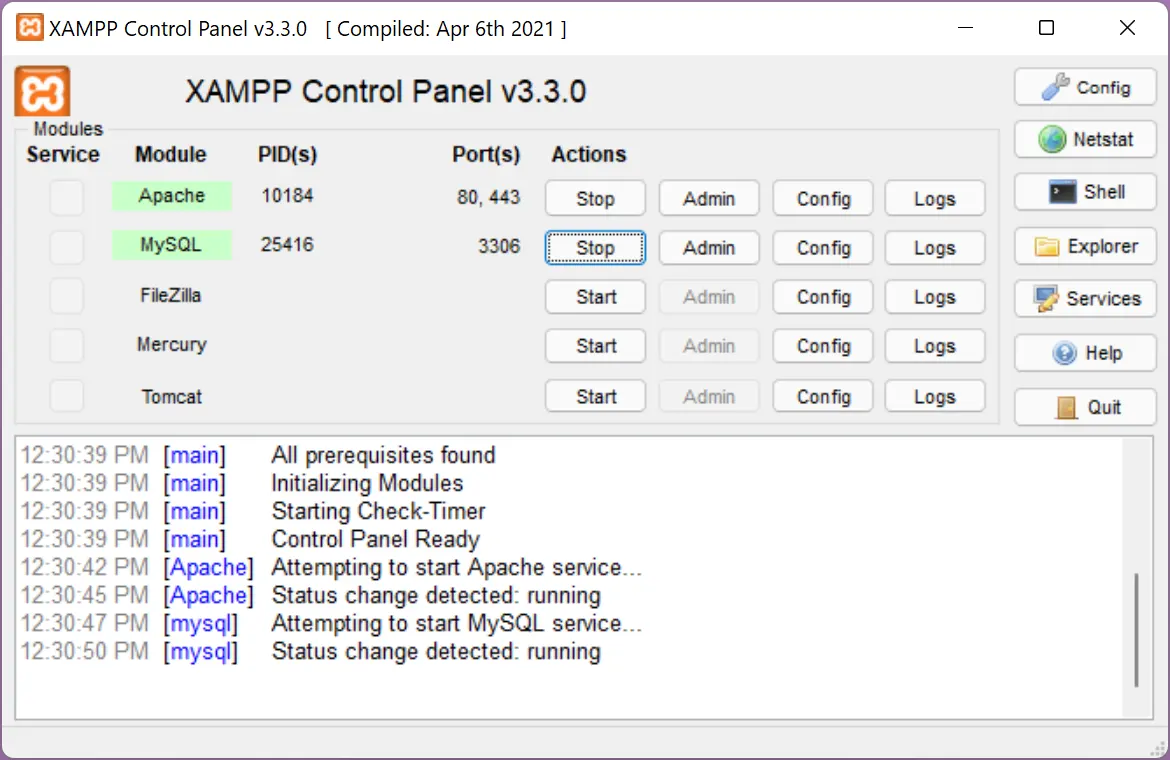This screenshot has width=1170, height=760.
Task: Quit XAMPP using the door icon
Action: 1067,408
